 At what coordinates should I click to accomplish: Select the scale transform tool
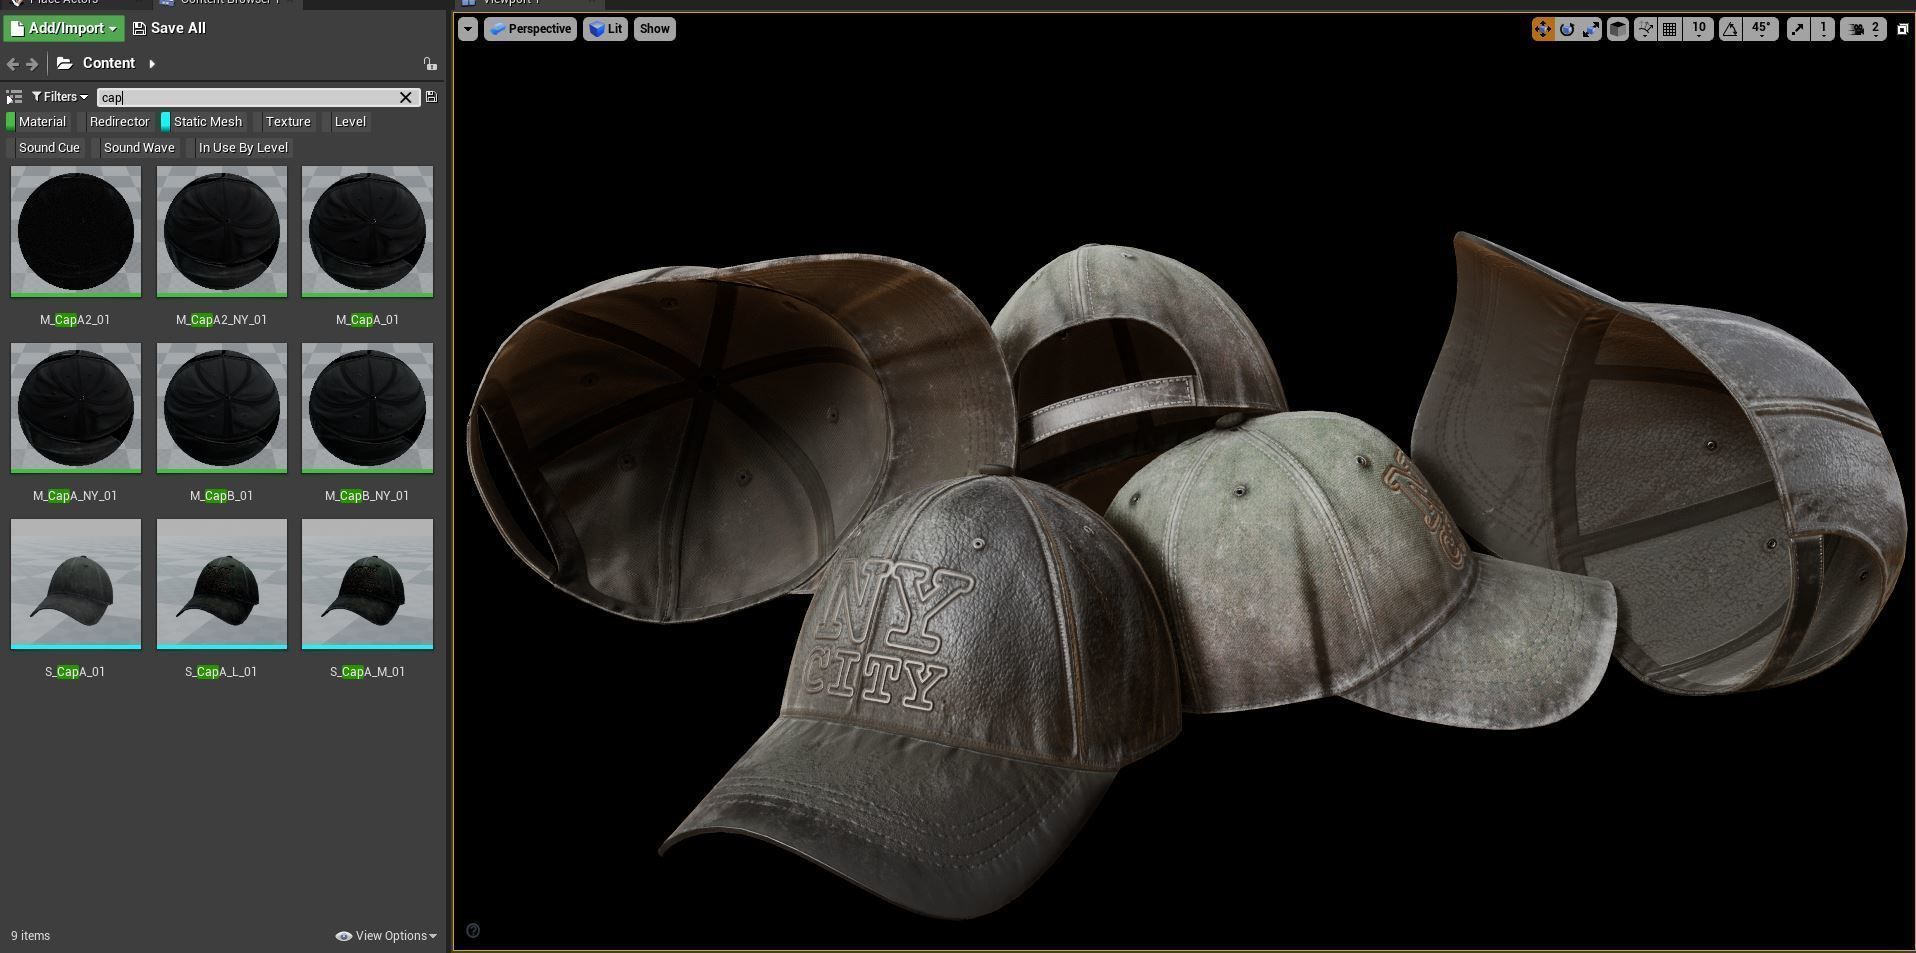1591,29
